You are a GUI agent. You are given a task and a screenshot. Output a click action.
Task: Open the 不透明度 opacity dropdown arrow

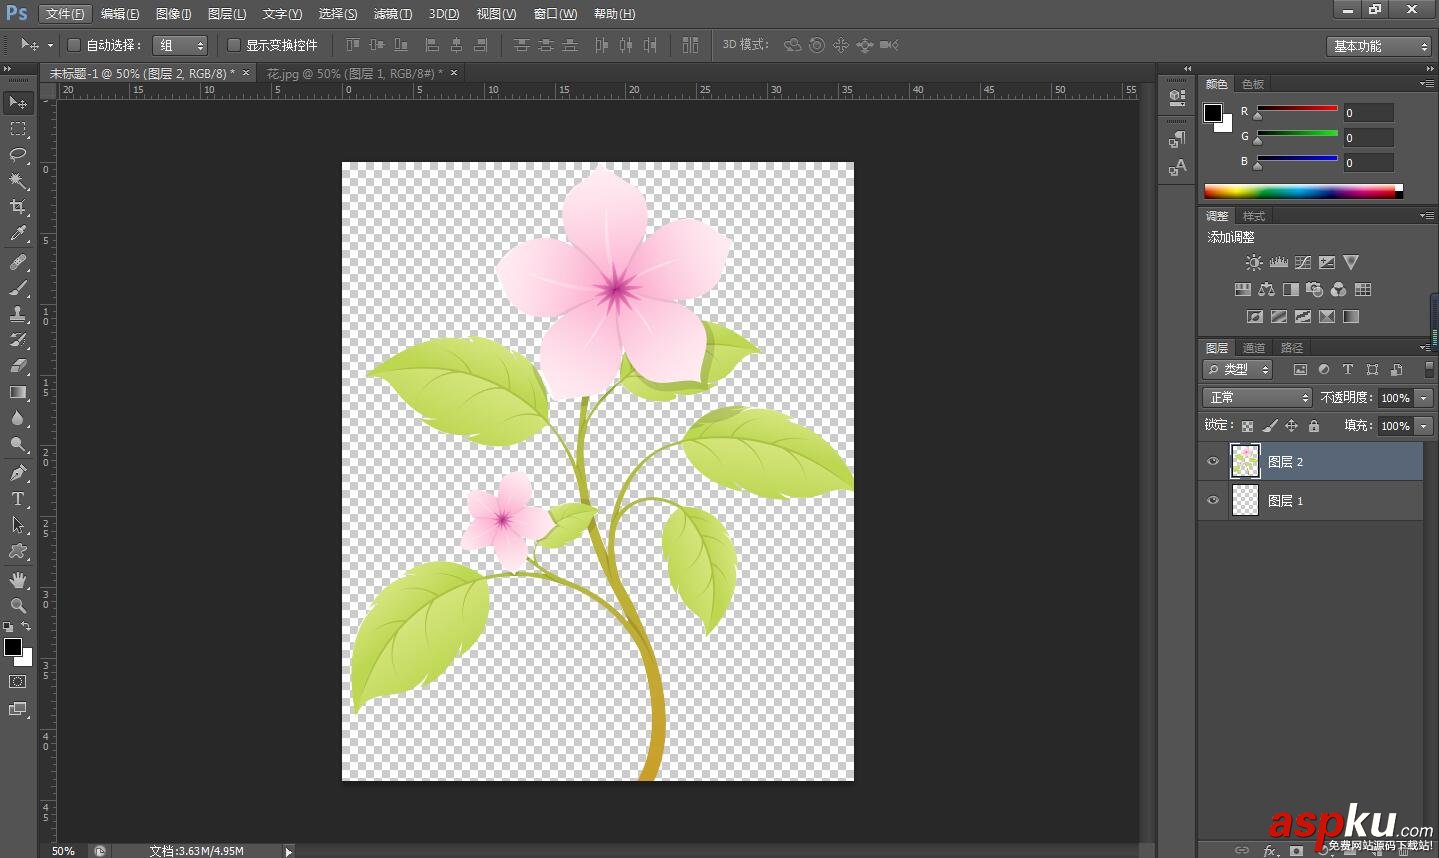[1424, 398]
